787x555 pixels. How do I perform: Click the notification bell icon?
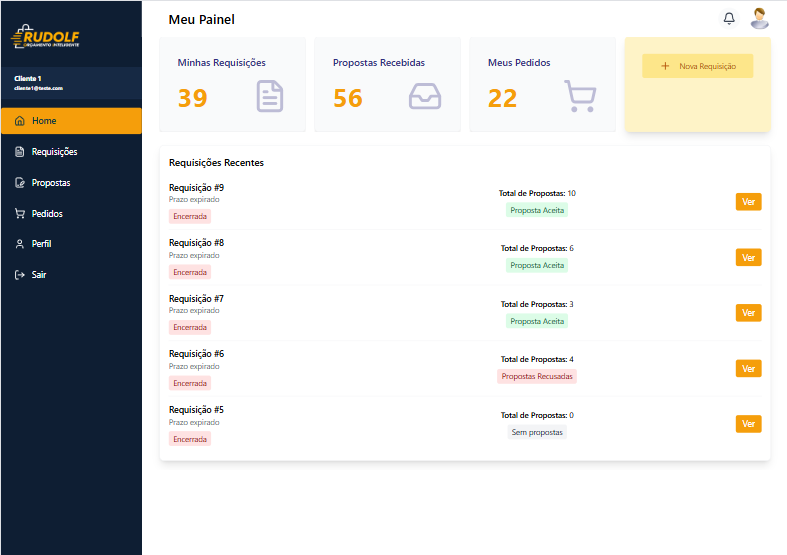point(729,19)
